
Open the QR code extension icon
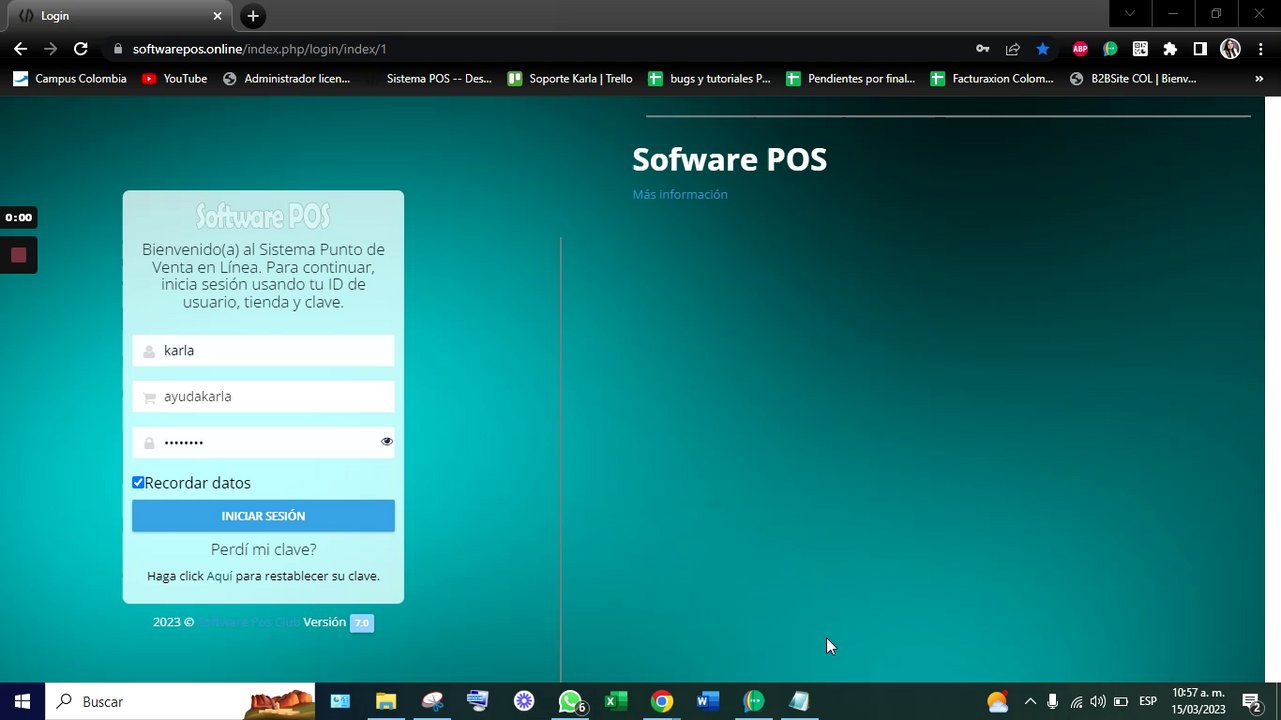click(x=1140, y=49)
